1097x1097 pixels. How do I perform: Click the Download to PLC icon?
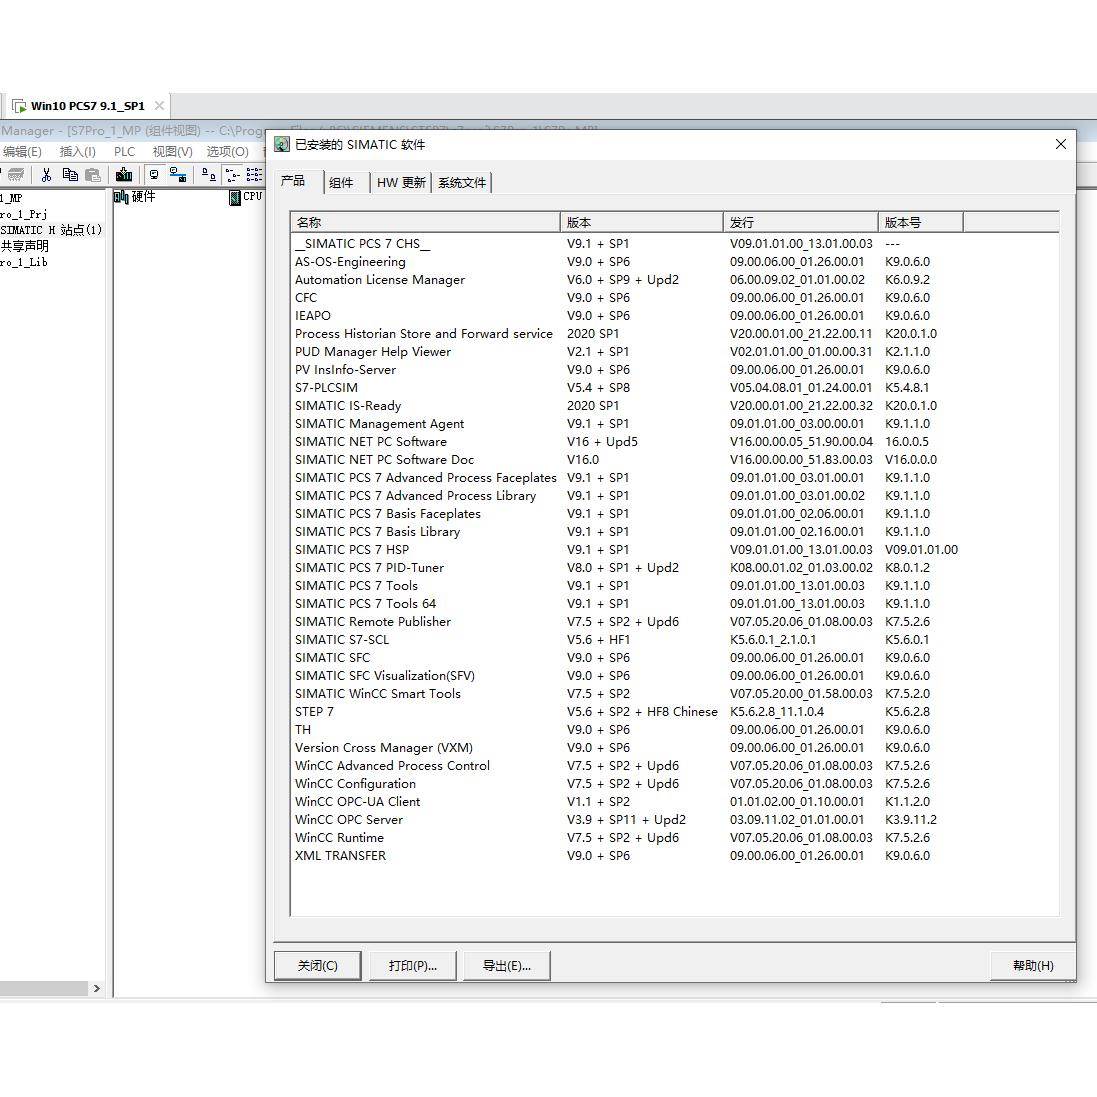click(124, 175)
